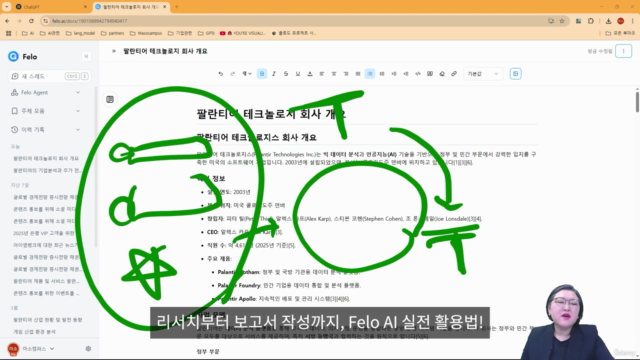
Task: Open the document outline icon left of page
Action: click(110, 99)
